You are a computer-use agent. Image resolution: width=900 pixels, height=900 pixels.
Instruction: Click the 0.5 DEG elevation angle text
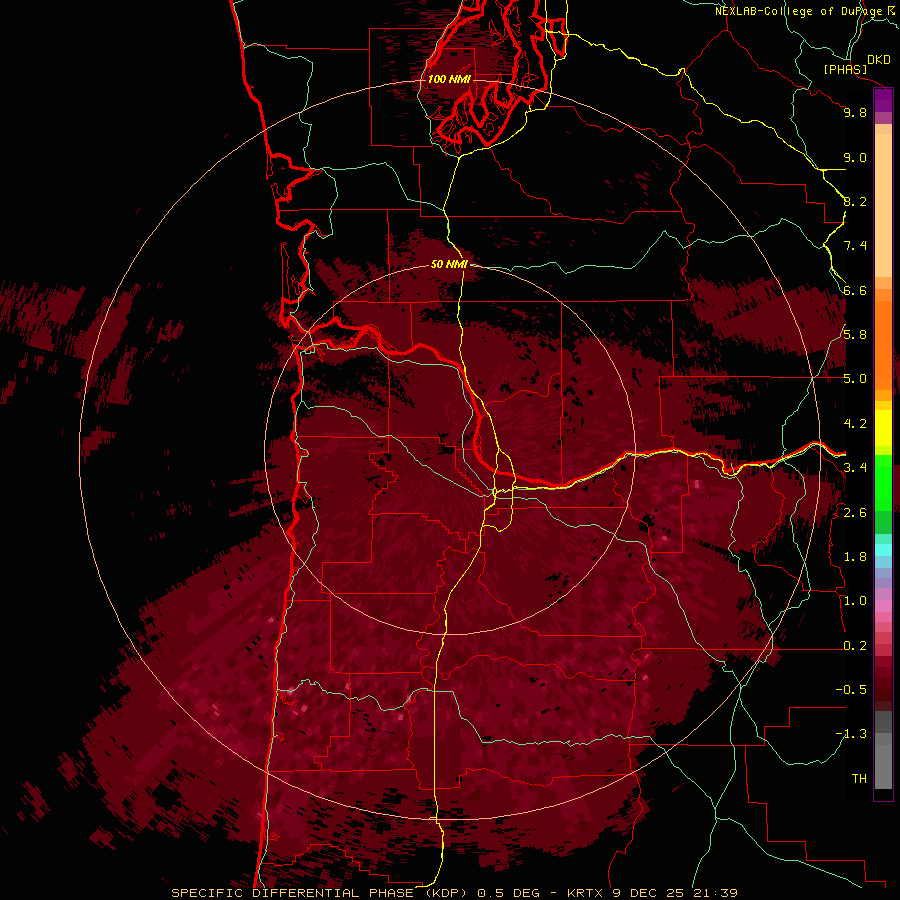click(509, 893)
